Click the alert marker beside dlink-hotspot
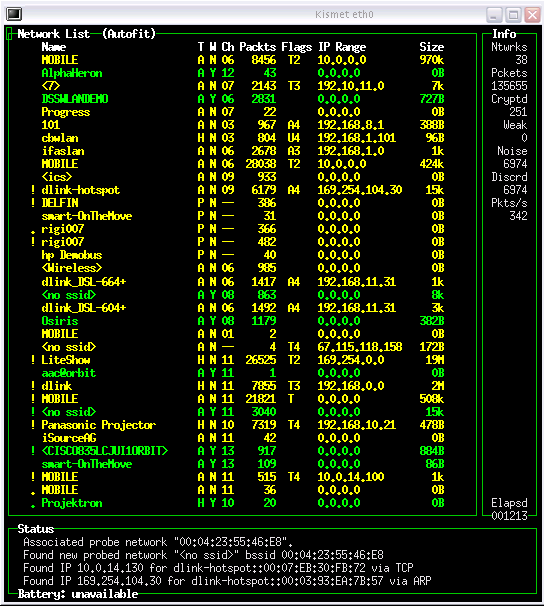544x606 pixels. click(x=33, y=190)
